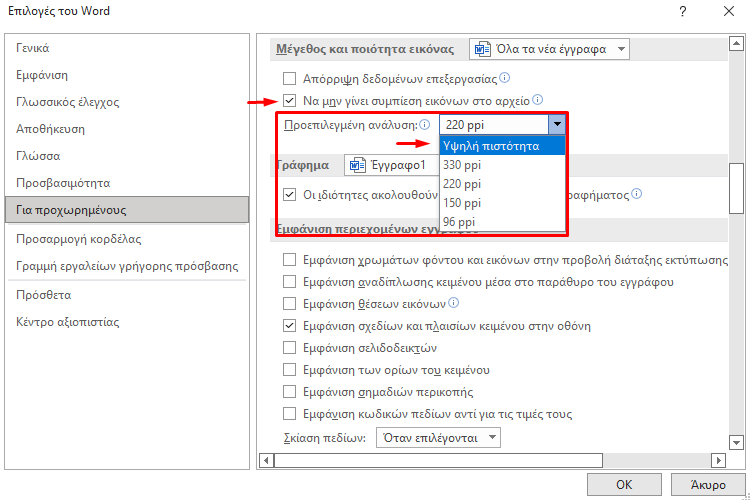Open Προσαρμογή κορδέλας category
This screenshot has width=750, height=500.
(x=127, y=239)
